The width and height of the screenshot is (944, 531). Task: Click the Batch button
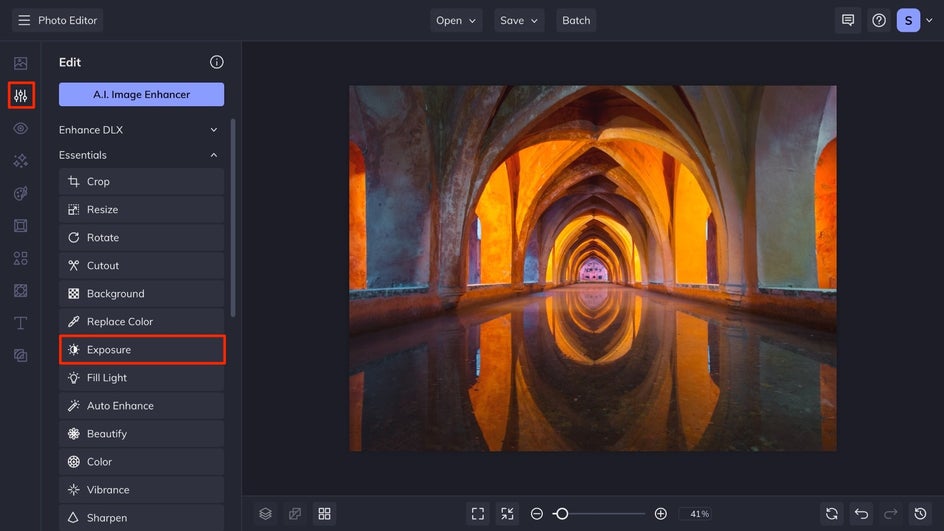pos(576,20)
